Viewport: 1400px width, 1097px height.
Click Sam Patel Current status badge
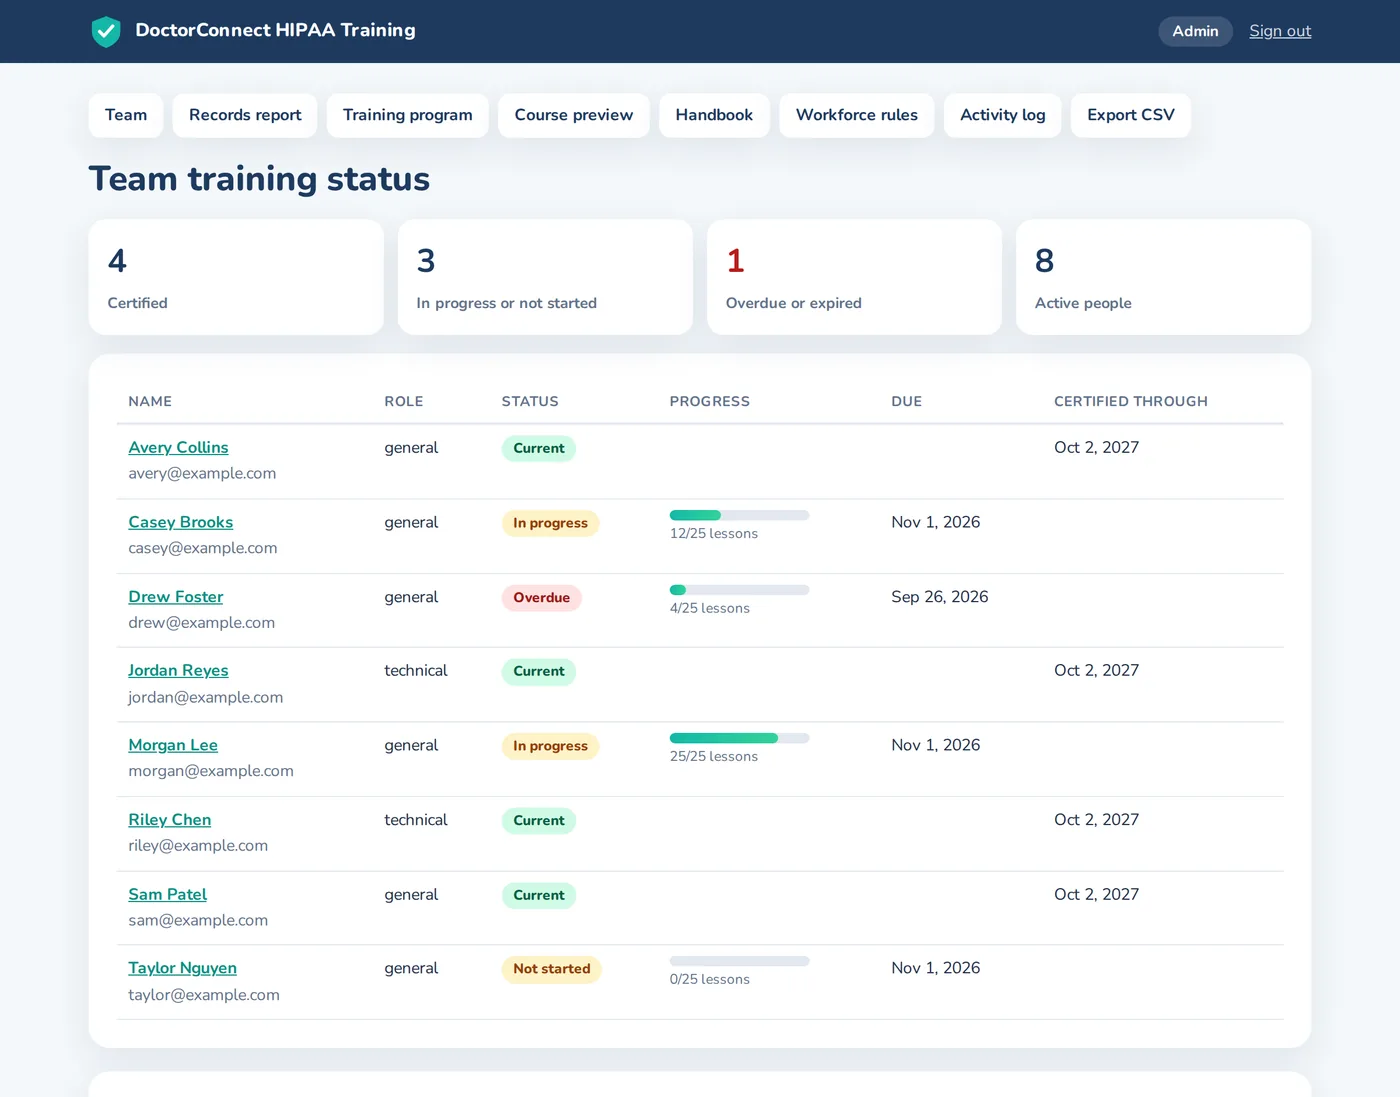pos(539,895)
